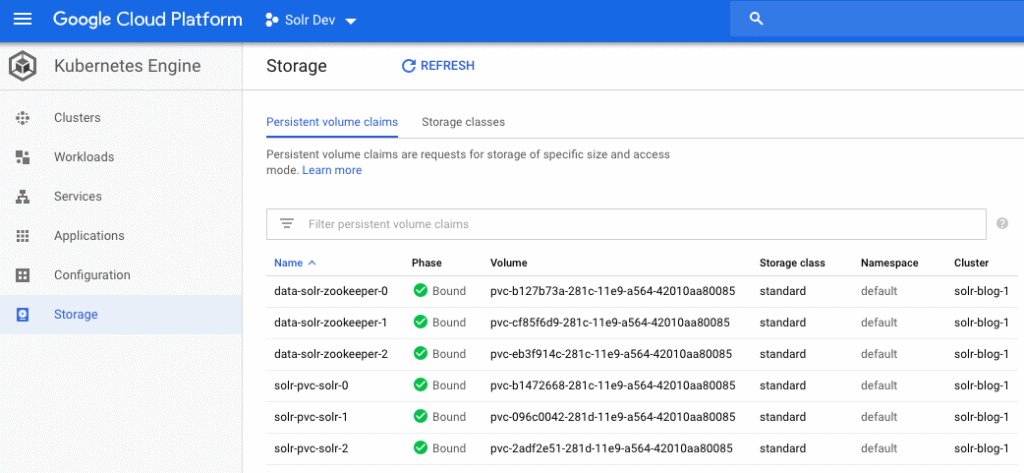Click the Google Cloud Platform title
This screenshot has height=473, width=1024.
(148, 20)
